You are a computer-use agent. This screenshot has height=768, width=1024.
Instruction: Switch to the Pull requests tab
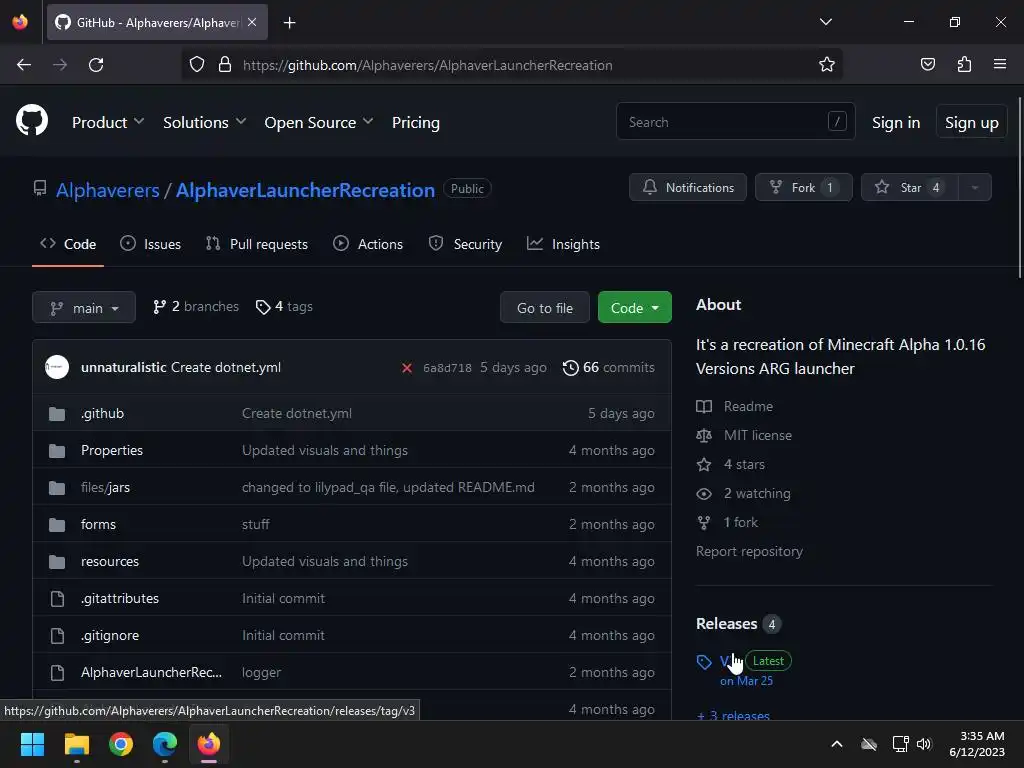pyautogui.click(x=257, y=244)
